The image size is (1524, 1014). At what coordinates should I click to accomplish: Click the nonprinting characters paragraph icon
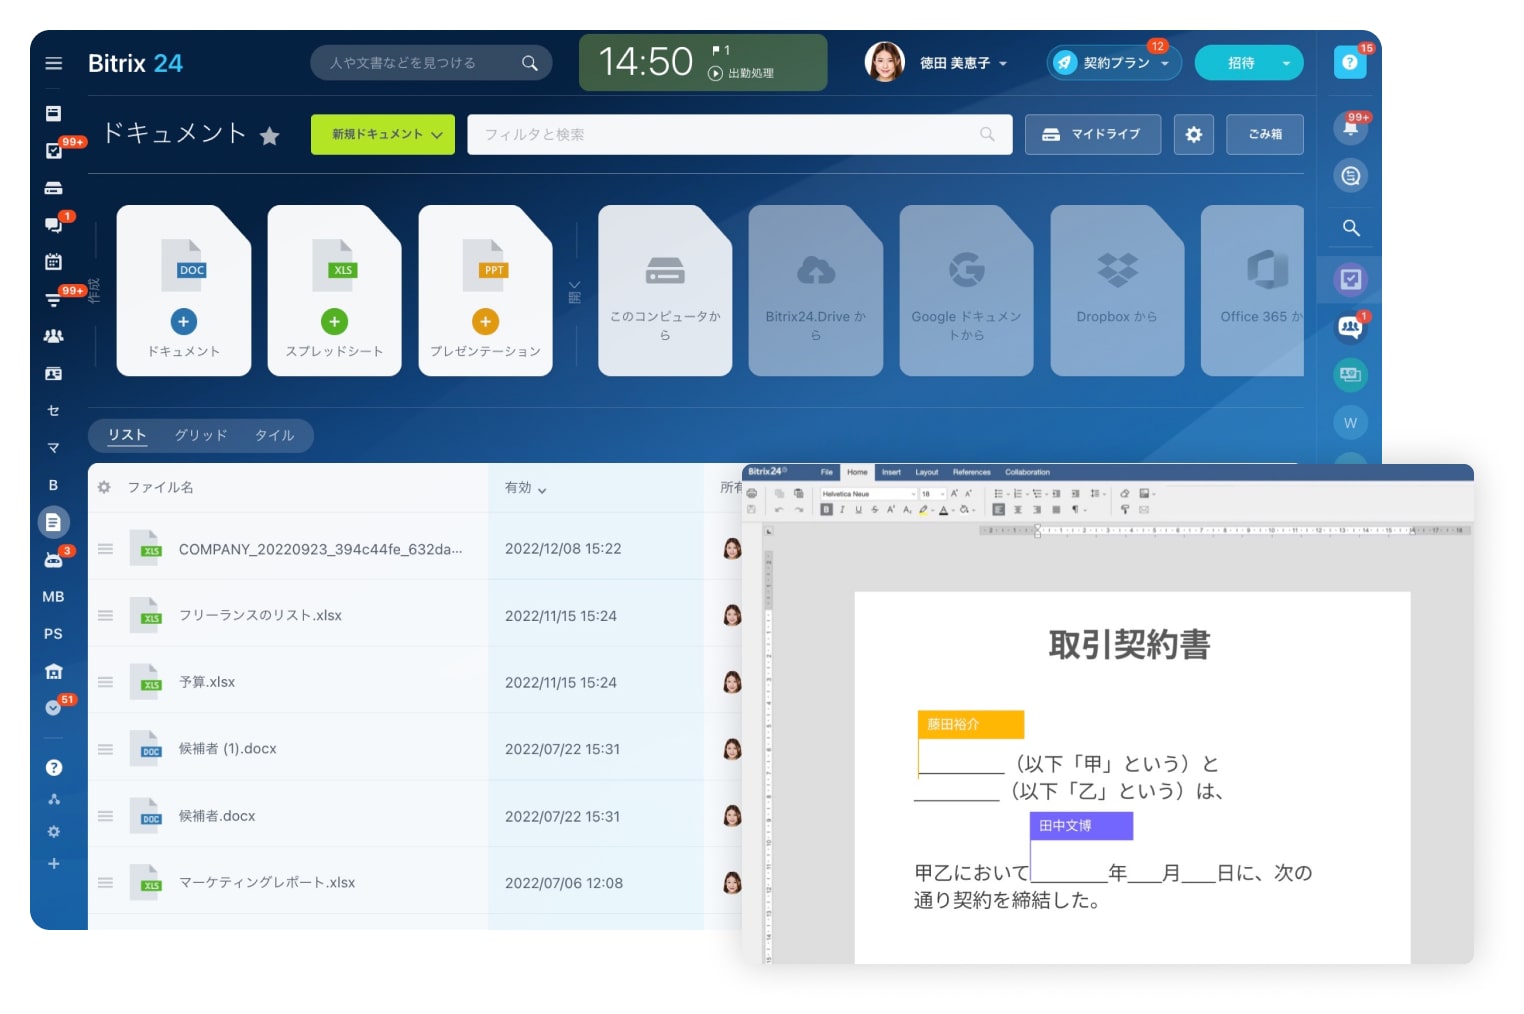1075,510
